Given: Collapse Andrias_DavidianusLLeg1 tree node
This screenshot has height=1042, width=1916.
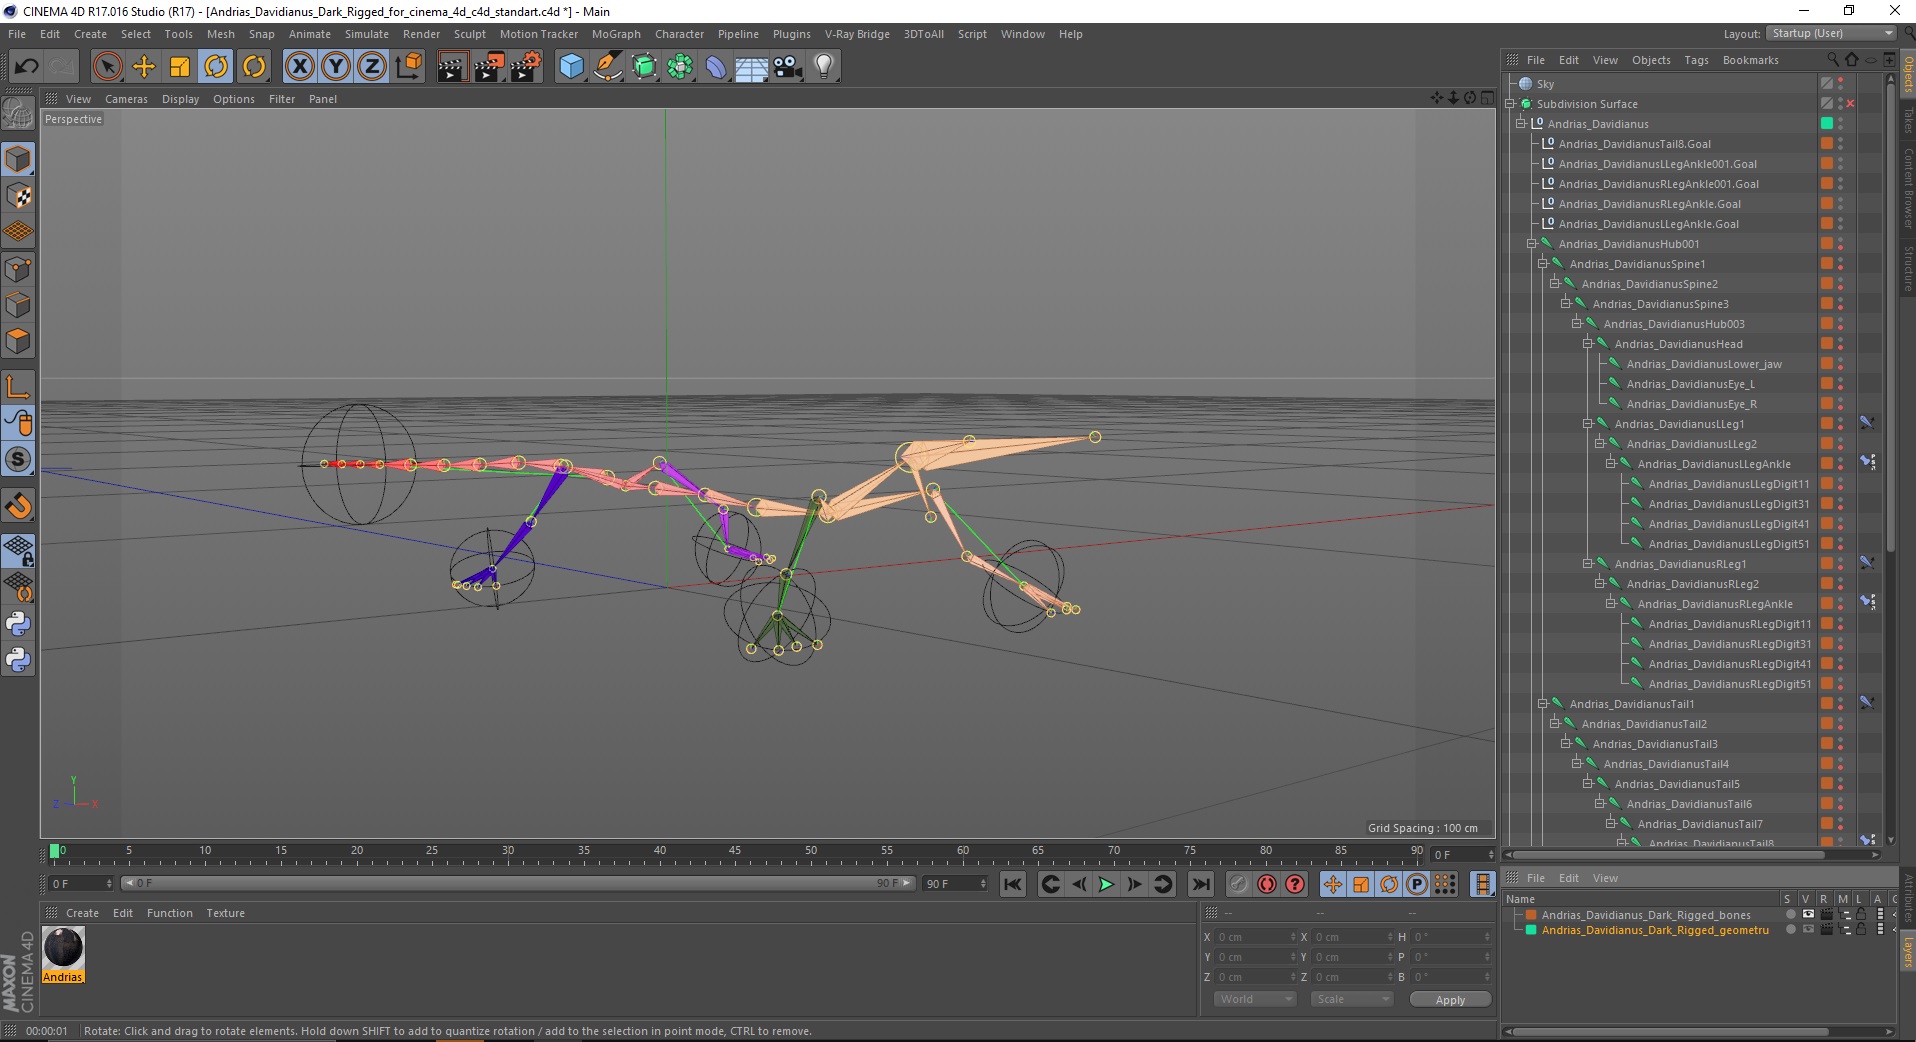Looking at the screenshot, I should [x=1588, y=424].
